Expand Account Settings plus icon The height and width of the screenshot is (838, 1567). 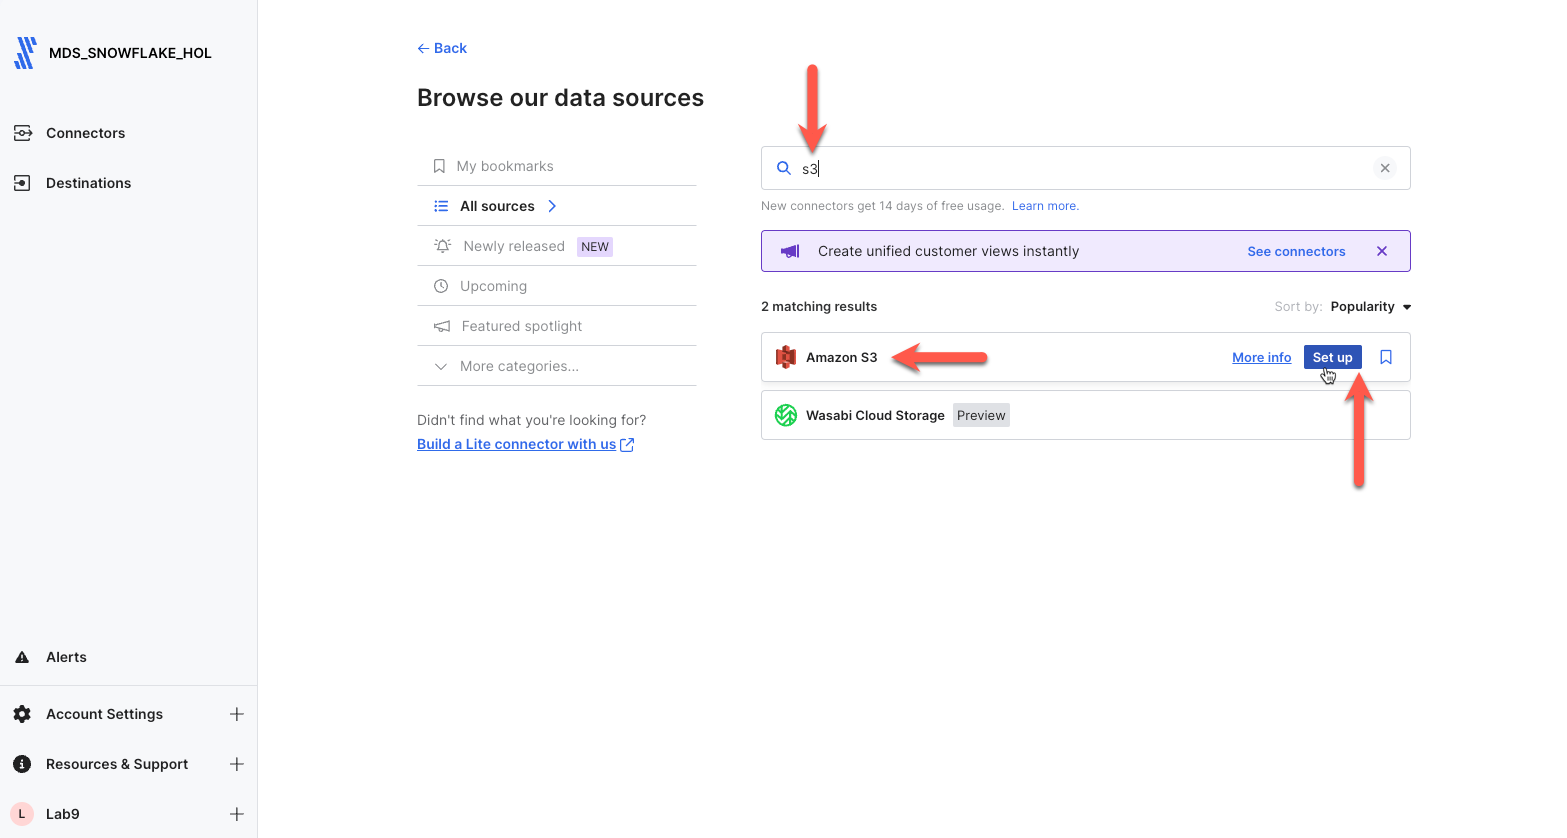point(237,714)
